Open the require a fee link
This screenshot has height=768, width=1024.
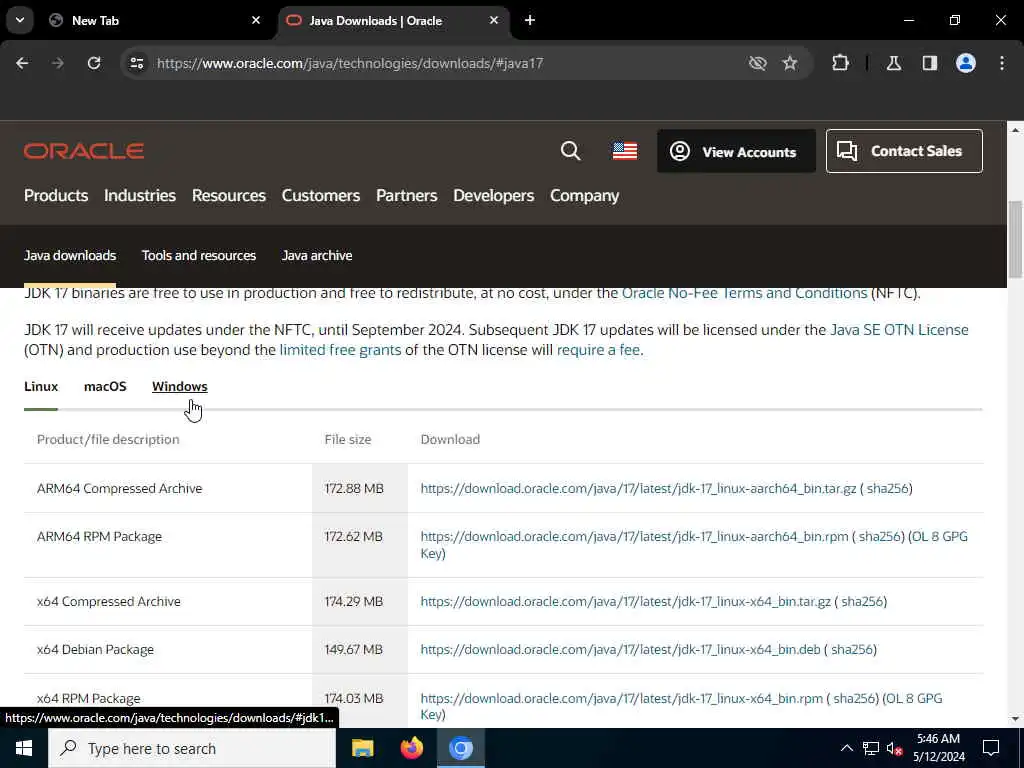click(x=598, y=350)
